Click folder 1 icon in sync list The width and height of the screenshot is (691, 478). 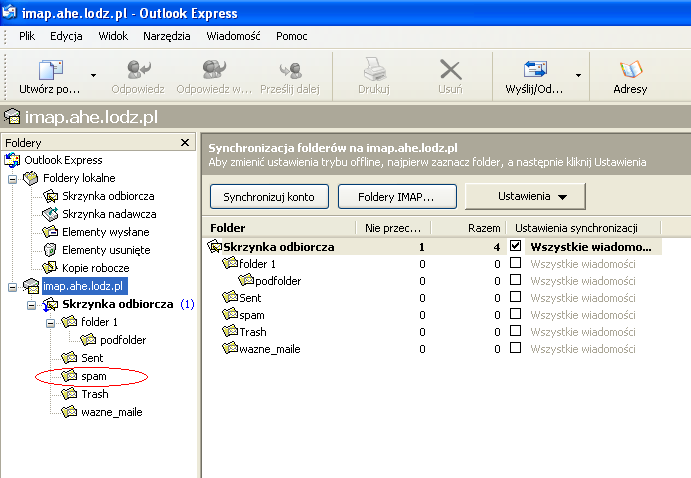pyautogui.click(x=230, y=263)
